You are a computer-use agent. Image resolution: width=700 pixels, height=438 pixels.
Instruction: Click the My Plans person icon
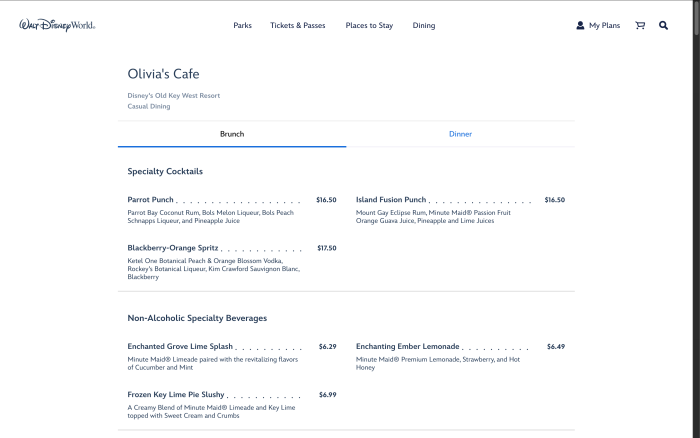click(x=580, y=25)
